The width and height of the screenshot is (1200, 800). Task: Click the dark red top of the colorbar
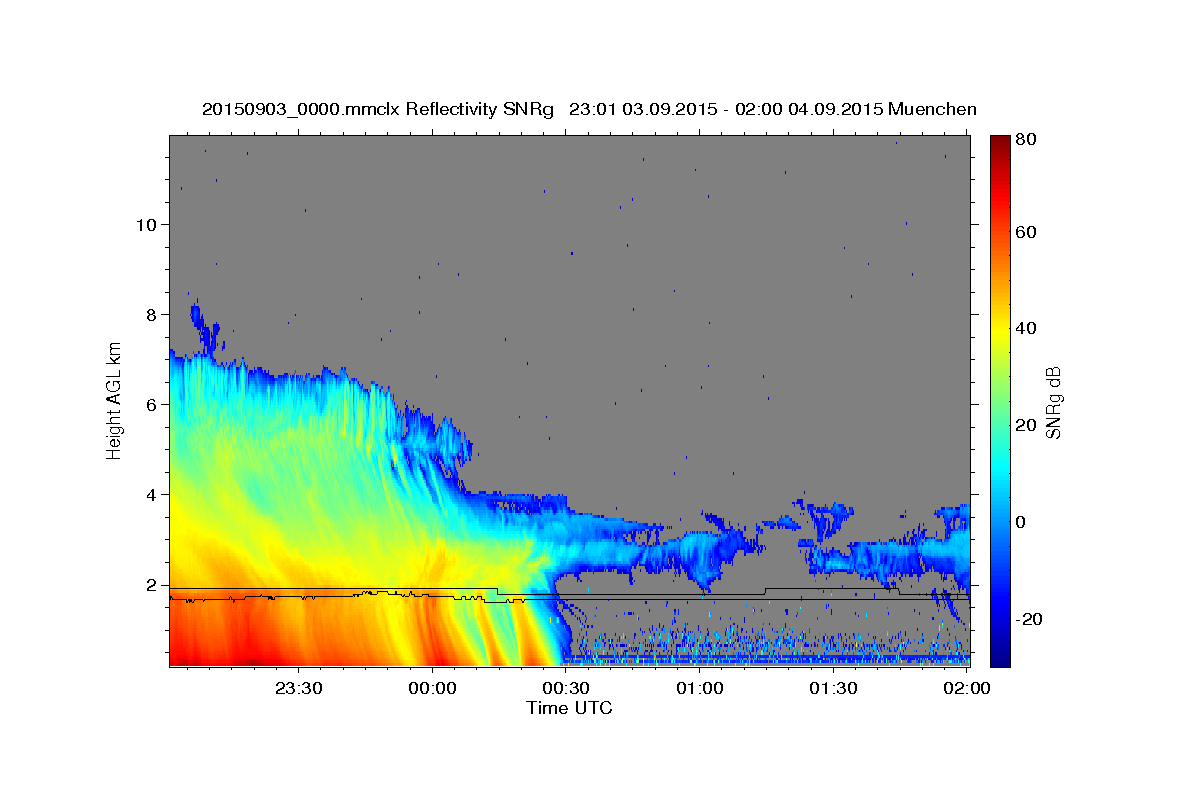999,145
